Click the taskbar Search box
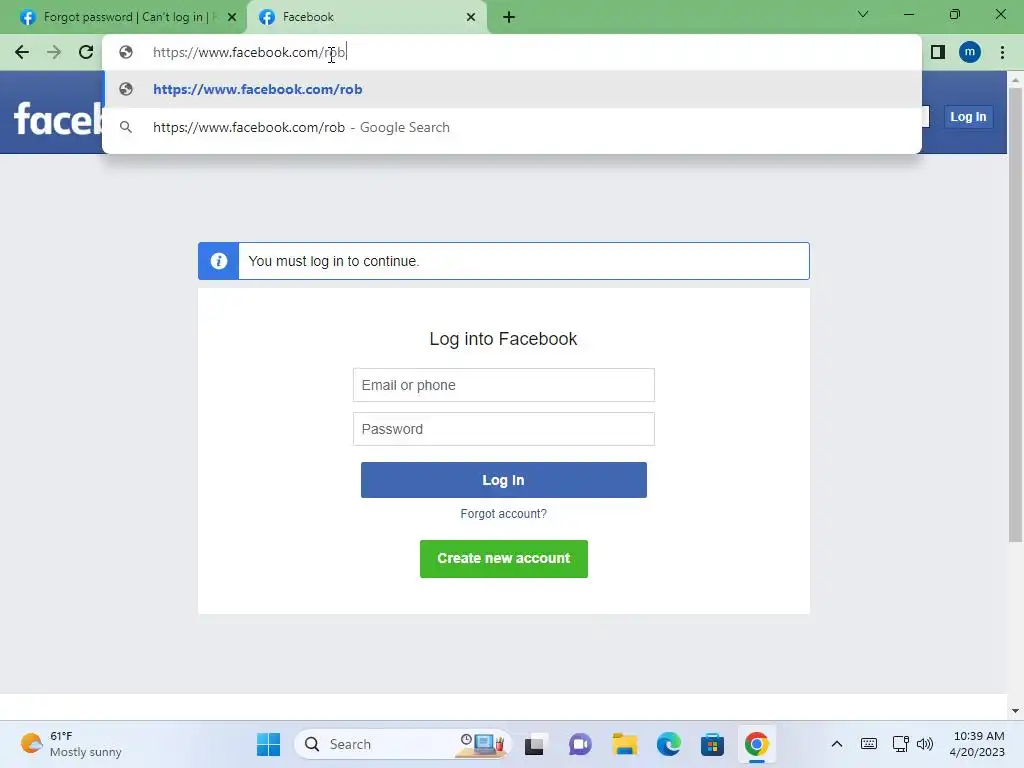Image resolution: width=1024 pixels, height=768 pixels. pos(402,744)
